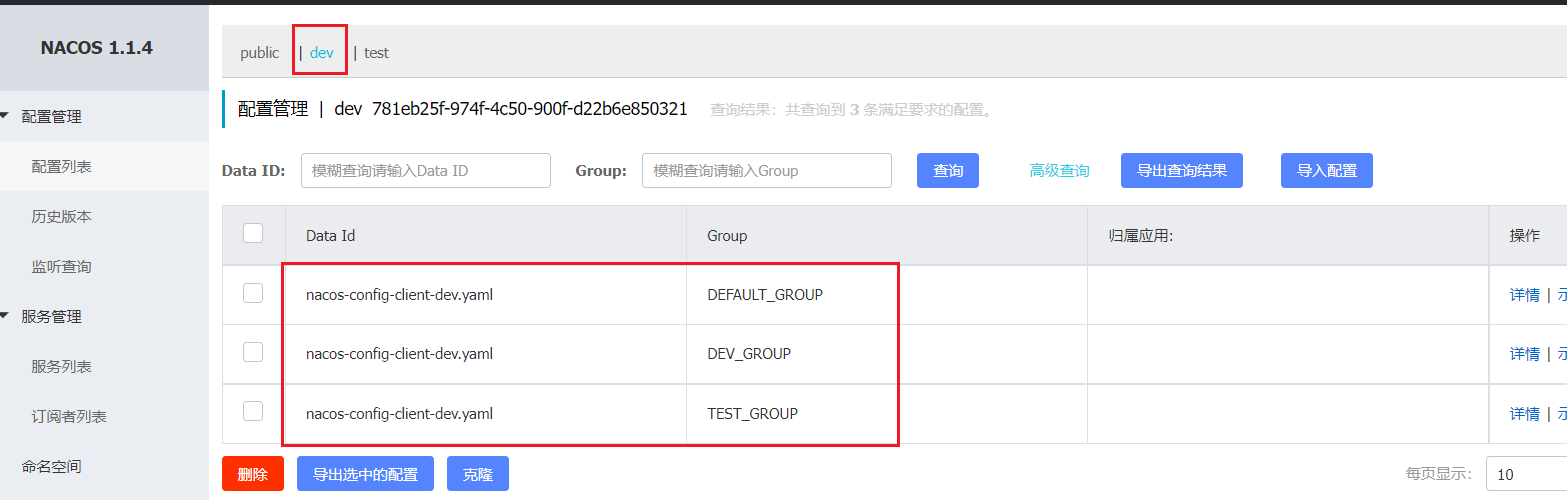
Task: Switch to the dev namespace tab
Action: tap(322, 53)
